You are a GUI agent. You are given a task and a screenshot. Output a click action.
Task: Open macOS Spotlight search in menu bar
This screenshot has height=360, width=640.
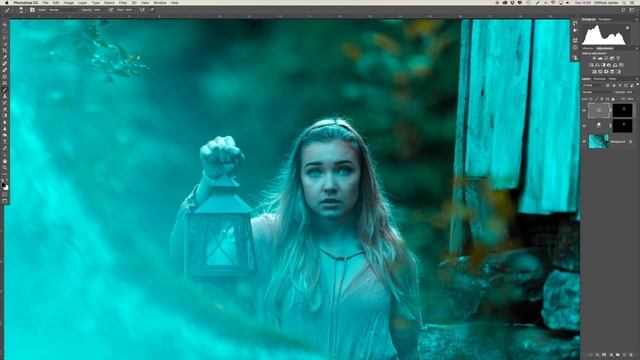(x=624, y=2)
